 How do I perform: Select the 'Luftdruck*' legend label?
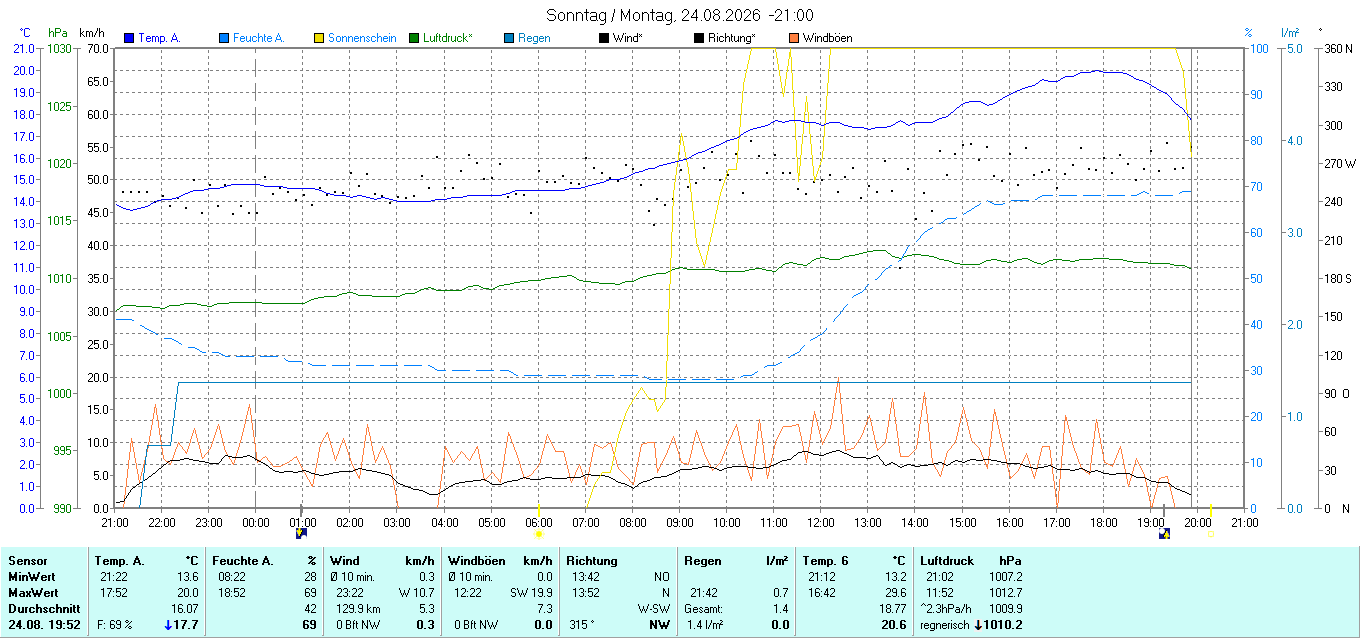point(448,38)
